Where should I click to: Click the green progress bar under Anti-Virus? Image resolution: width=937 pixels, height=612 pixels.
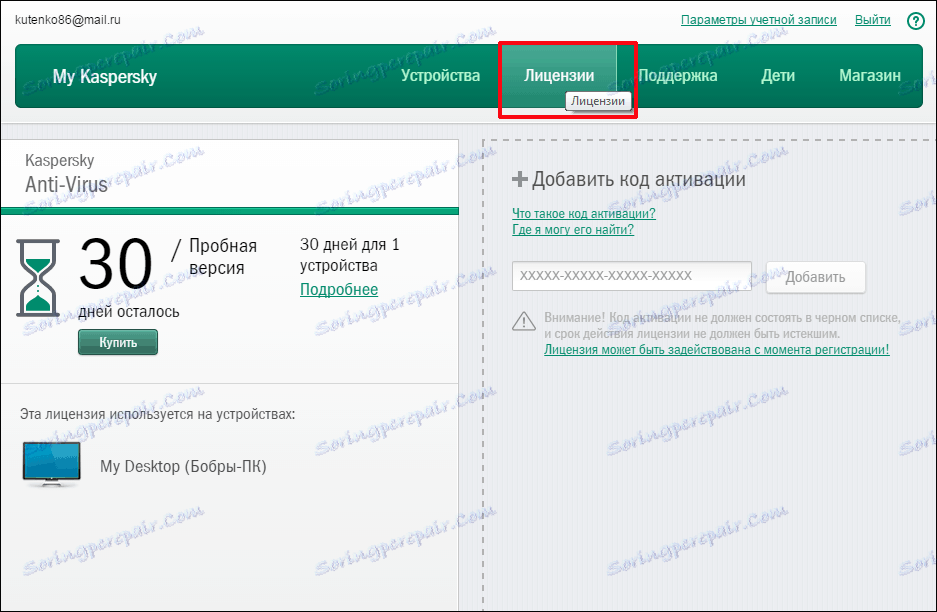point(228,210)
